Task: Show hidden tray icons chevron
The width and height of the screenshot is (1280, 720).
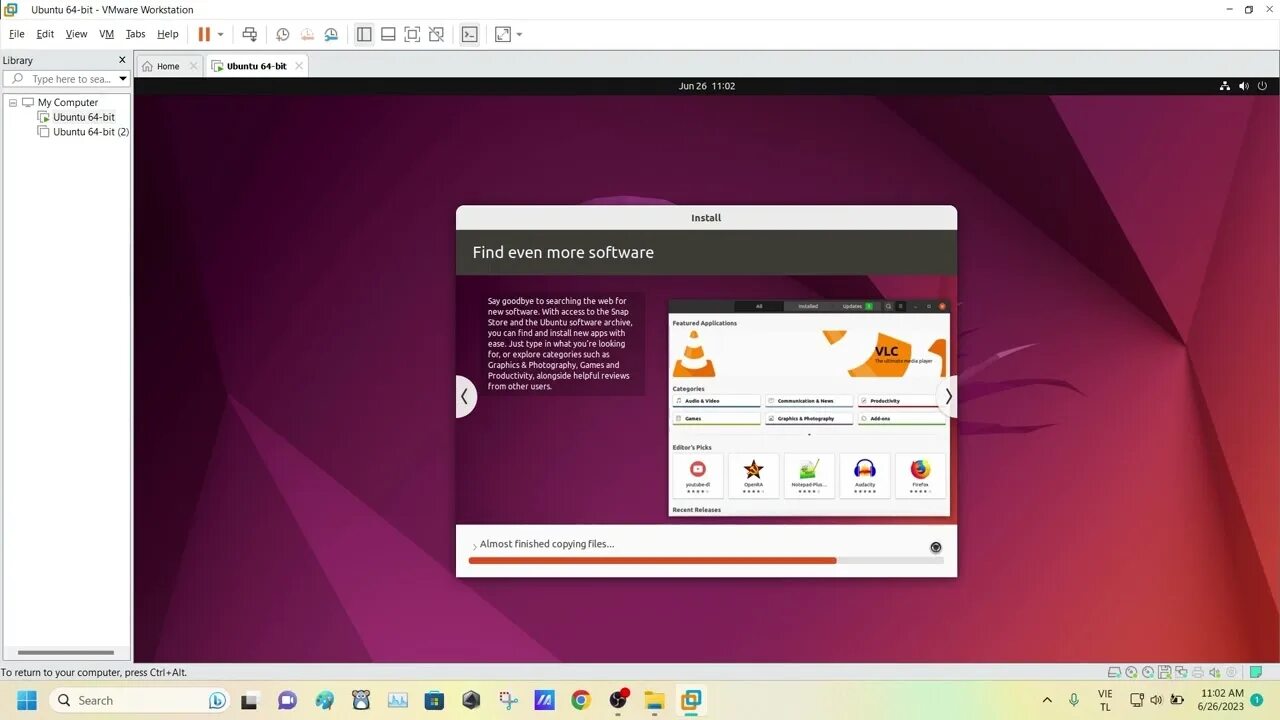Action: 1047,700
